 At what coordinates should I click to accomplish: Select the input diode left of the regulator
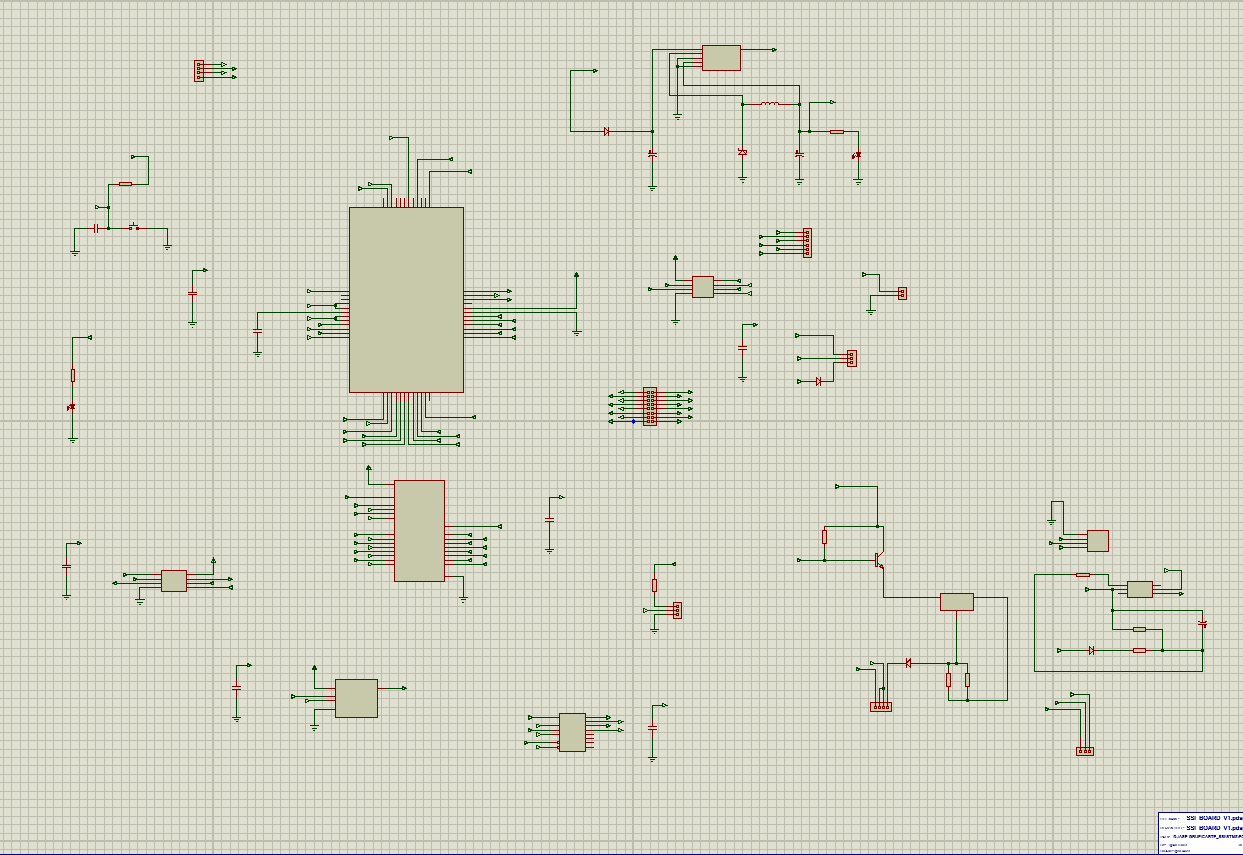(x=607, y=131)
